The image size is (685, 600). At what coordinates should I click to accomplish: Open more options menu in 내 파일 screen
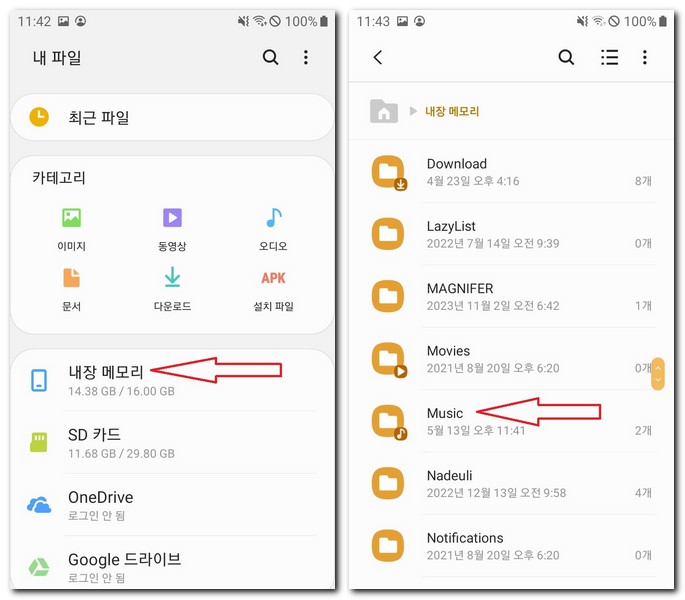click(306, 57)
